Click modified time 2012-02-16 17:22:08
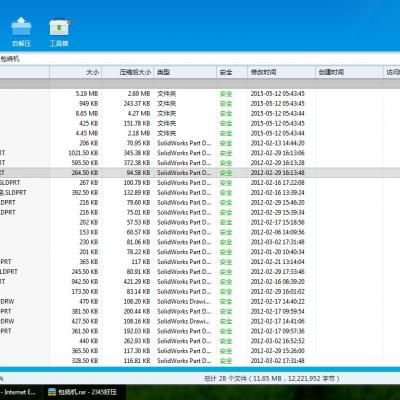Viewport: 400px width, 400px height. pyautogui.click(x=278, y=183)
